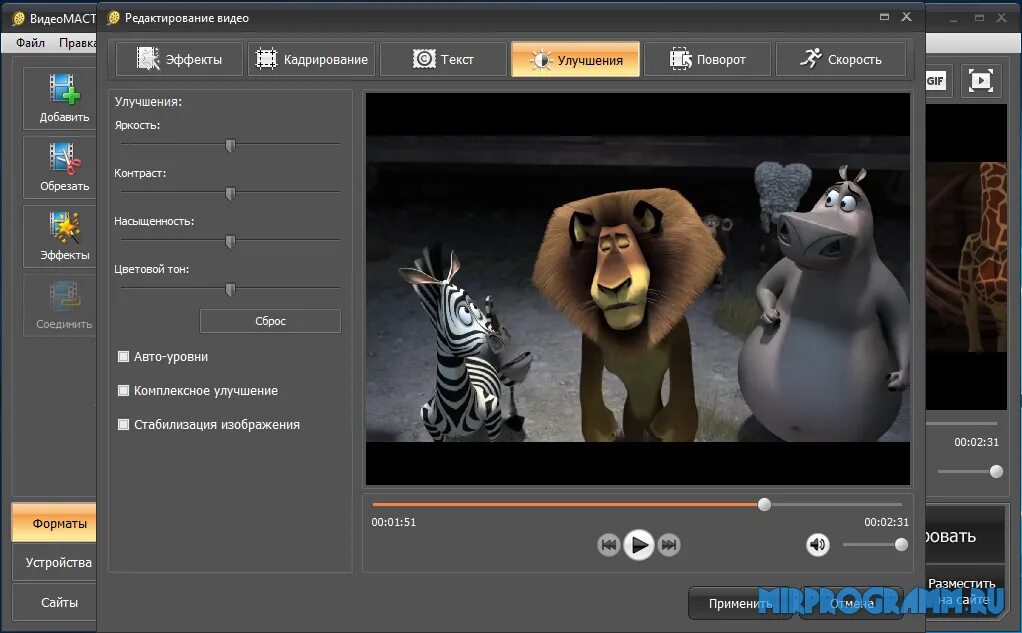Click the Насыщенность slider handle

click(x=230, y=242)
